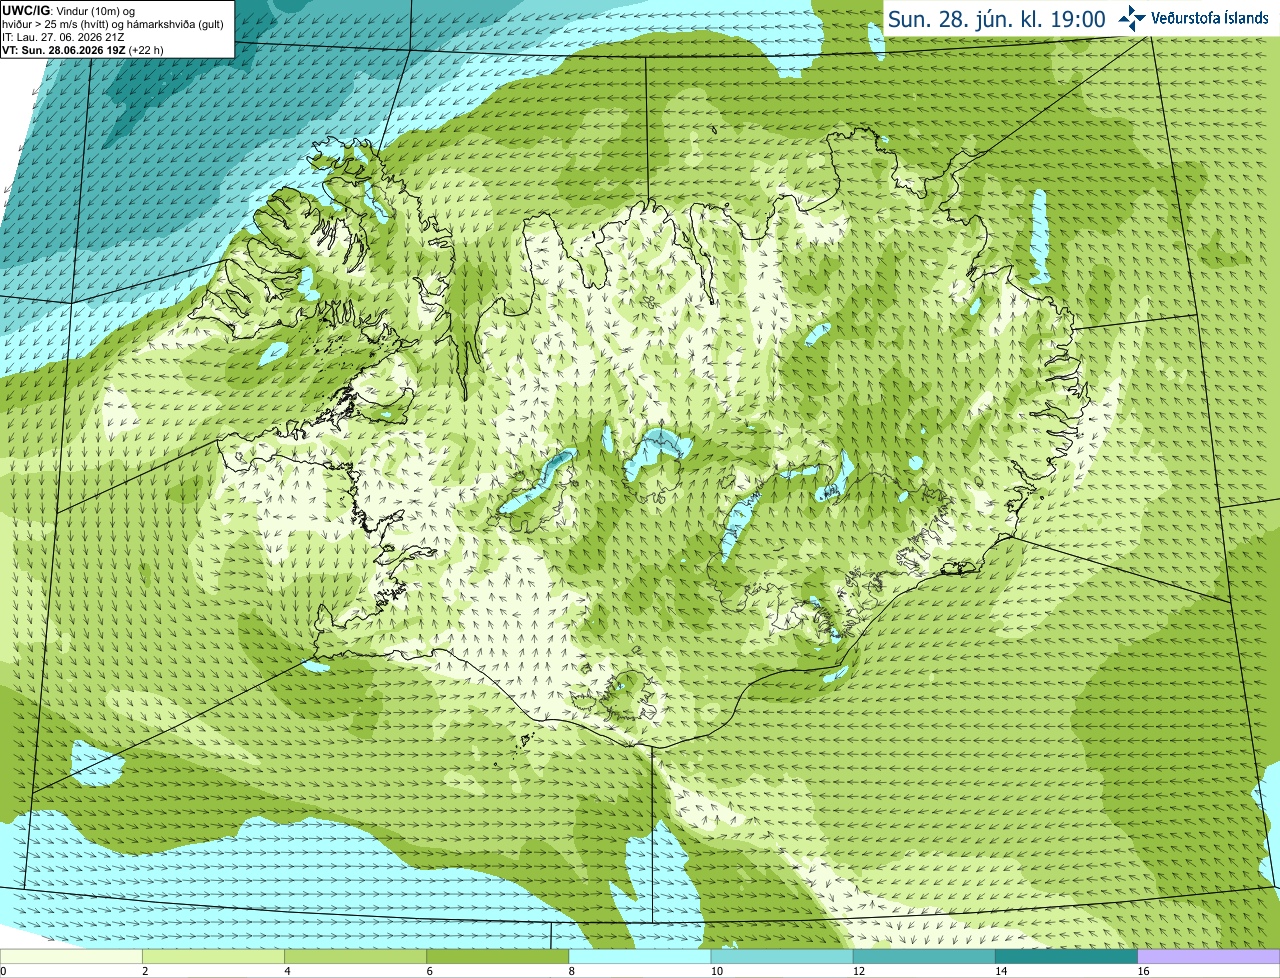Pick the medium green 4–6 m/s legend swatch

click(x=355, y=957)
